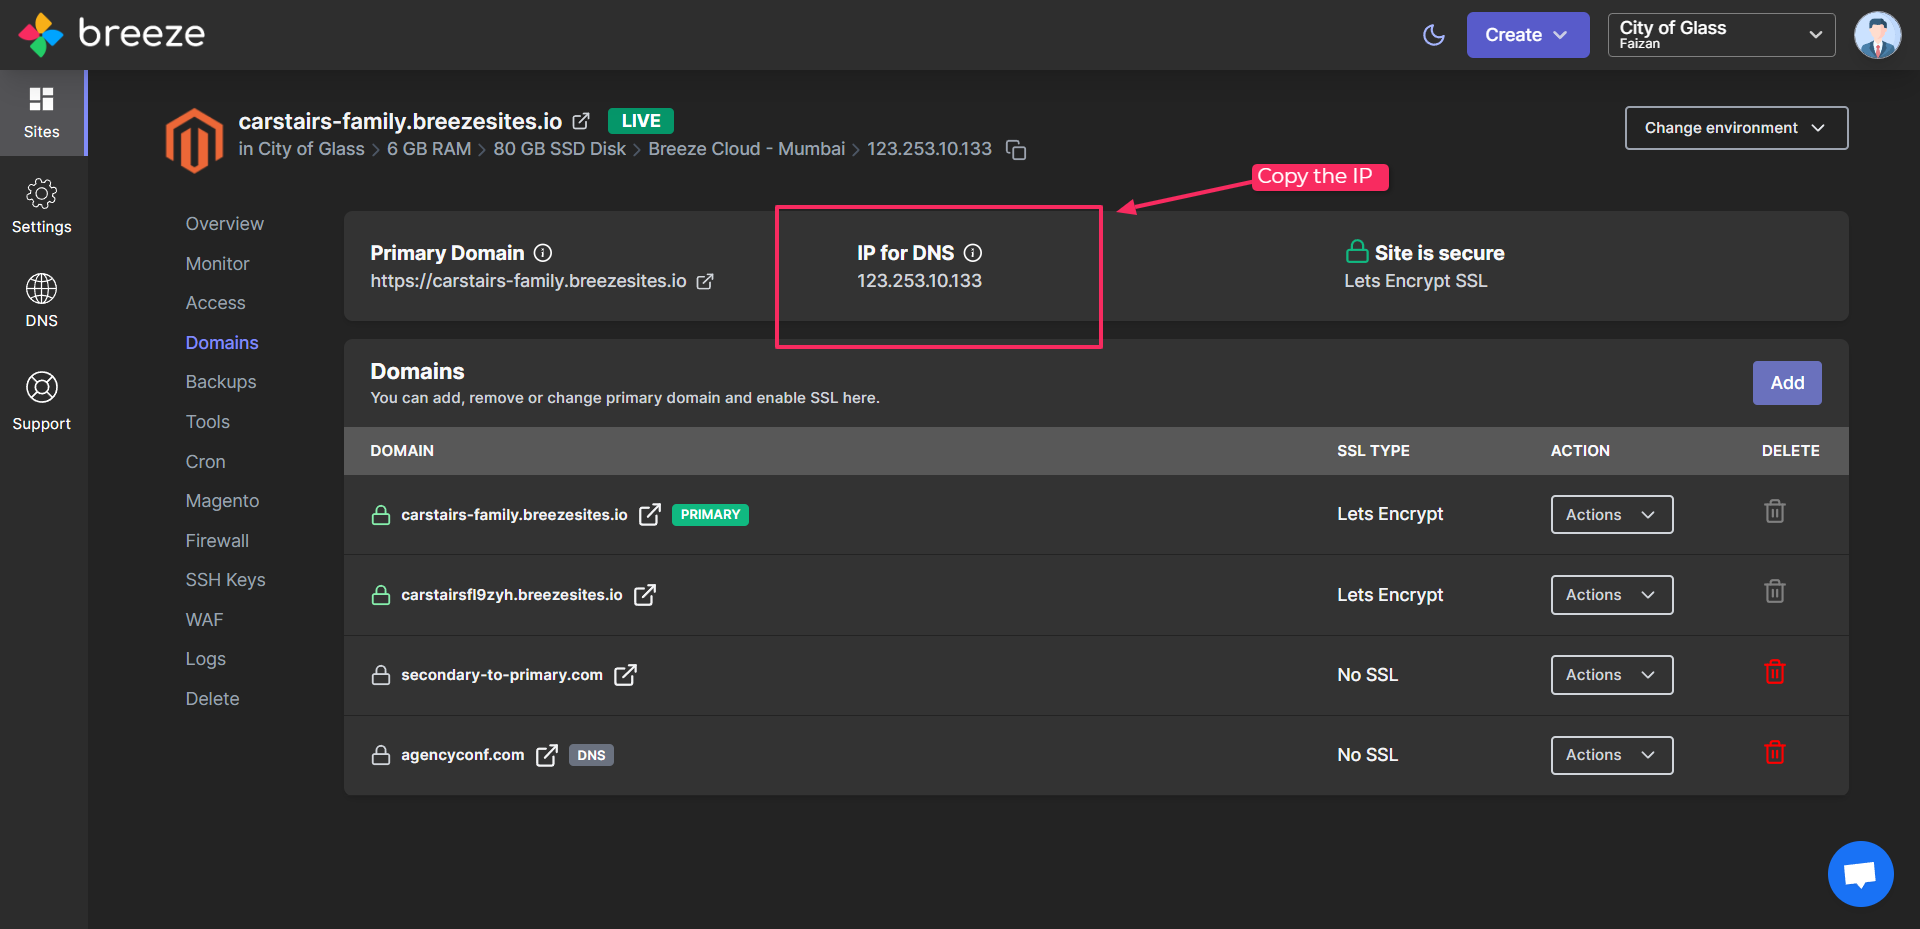Click disabled trash for carstairs-family.breezesites.io
Viewport: 1920px width, 929px height.
(1775, 511)
